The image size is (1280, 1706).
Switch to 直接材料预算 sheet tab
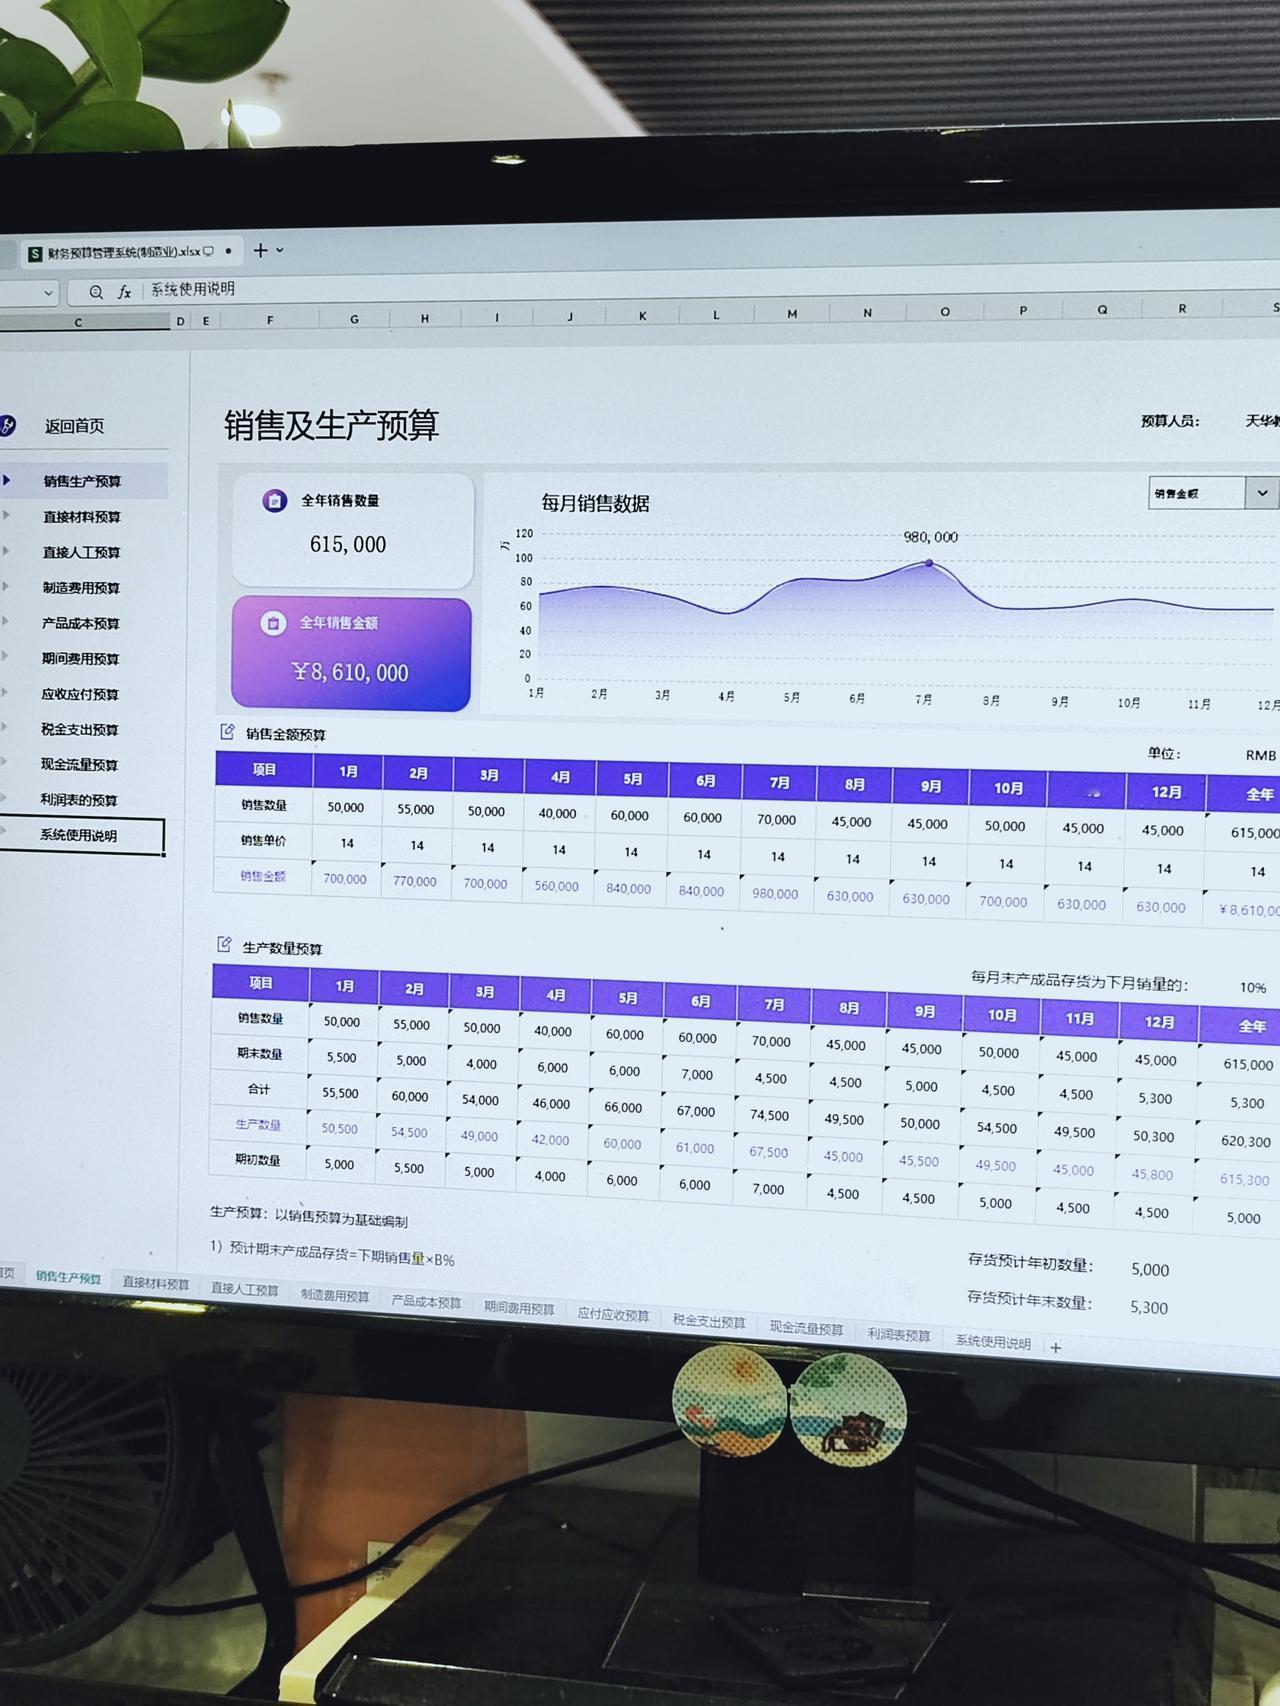coord(156,1283)
